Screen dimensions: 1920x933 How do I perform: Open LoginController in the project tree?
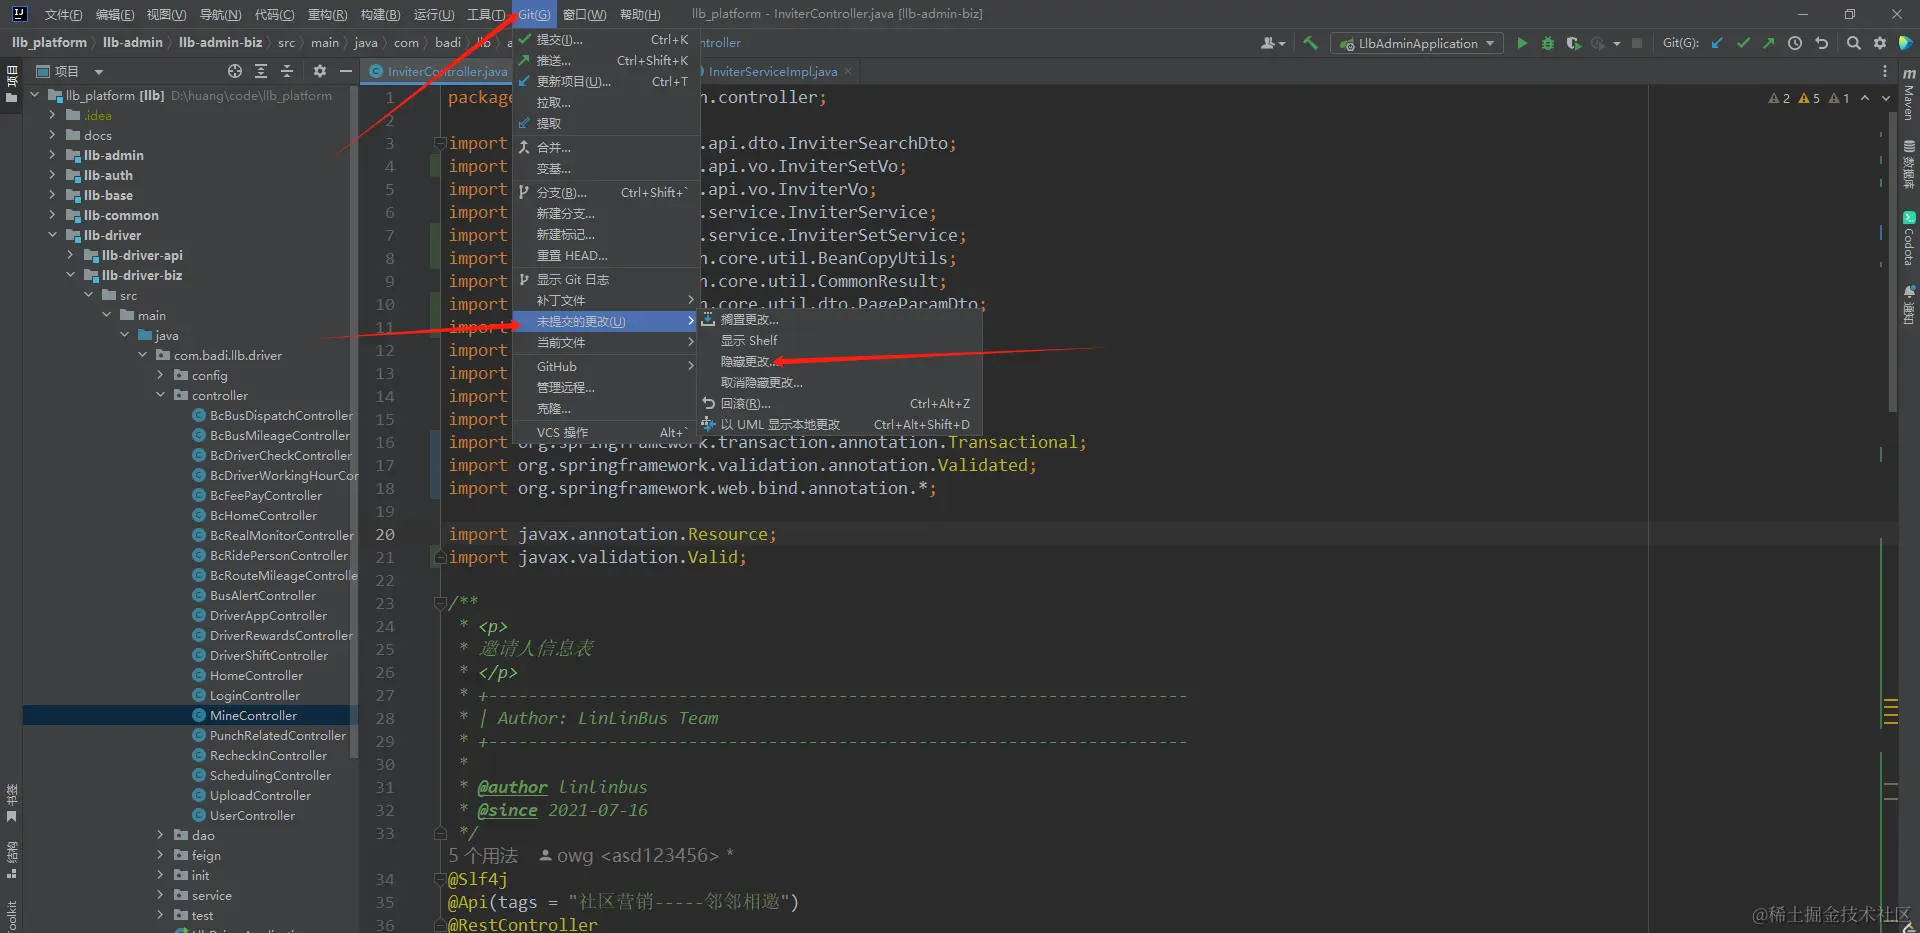point(254,695)
